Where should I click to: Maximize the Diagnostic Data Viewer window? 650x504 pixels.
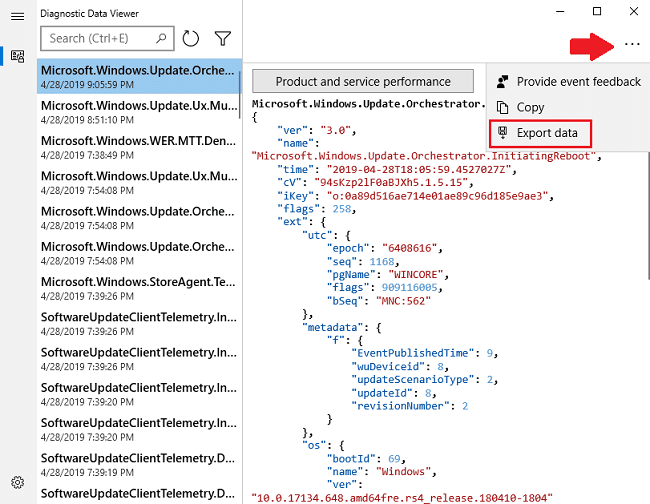597,12
